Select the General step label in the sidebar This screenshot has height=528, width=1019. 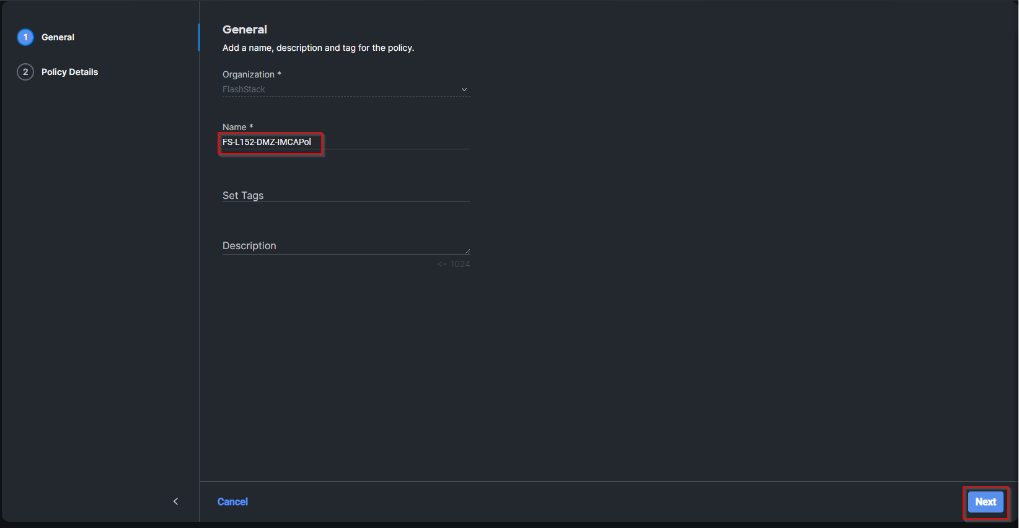pos(58,38)
